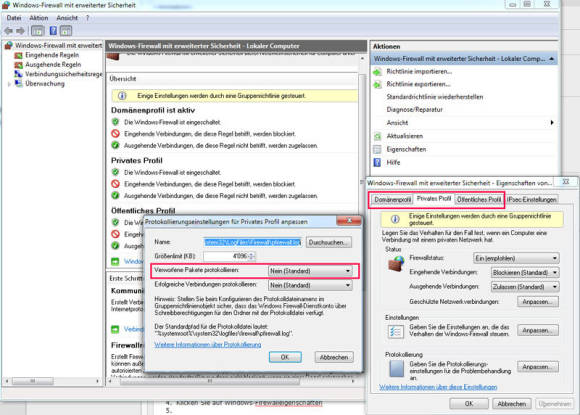Click the checklist icon in Einstellungen section

tap(395, 331)
